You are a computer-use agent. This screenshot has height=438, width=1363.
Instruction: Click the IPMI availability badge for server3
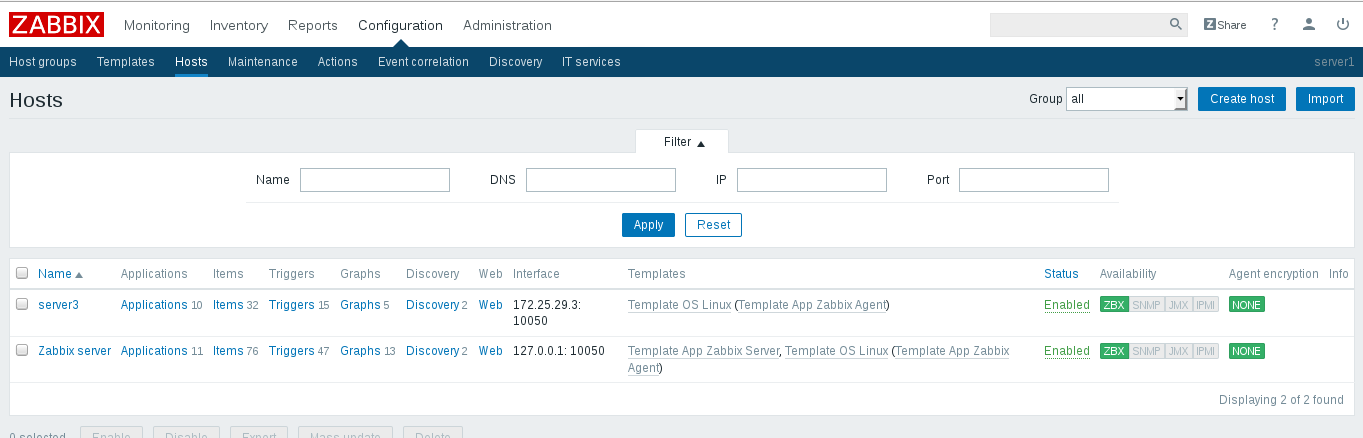tap(1206, 305)
